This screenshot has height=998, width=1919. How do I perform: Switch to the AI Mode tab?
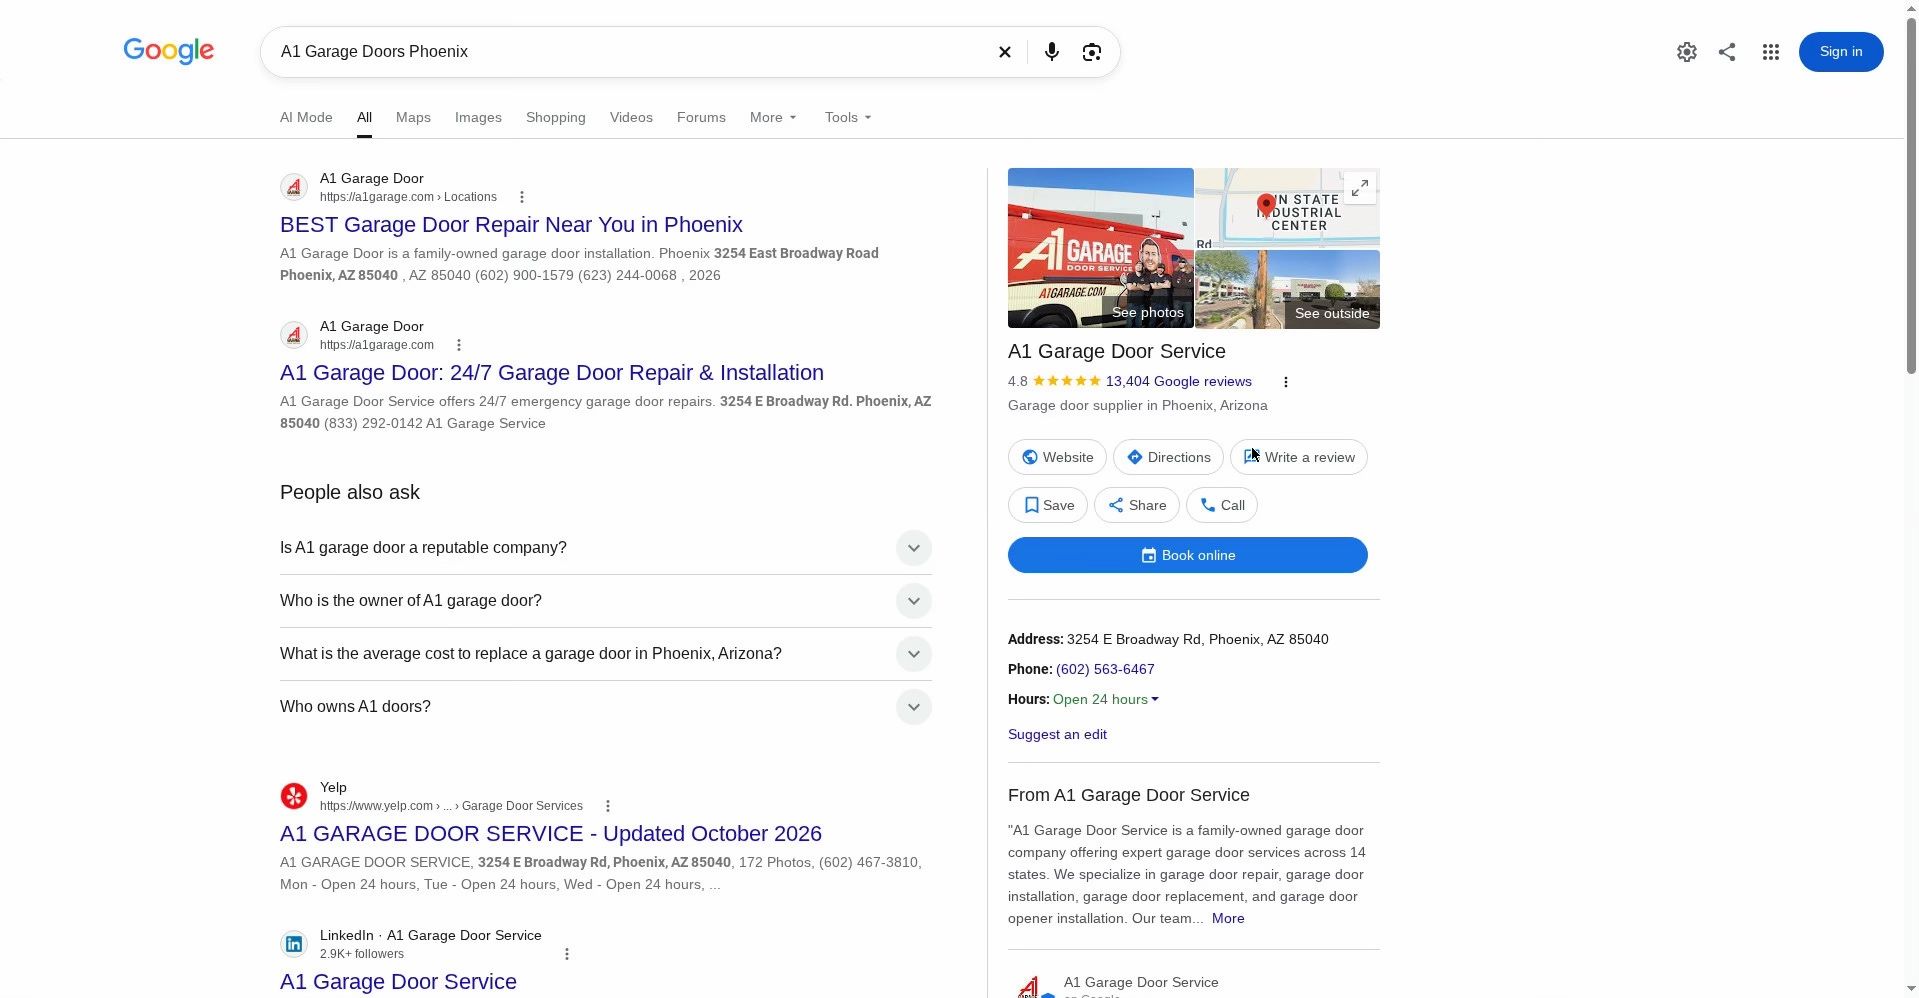[306, 117]
